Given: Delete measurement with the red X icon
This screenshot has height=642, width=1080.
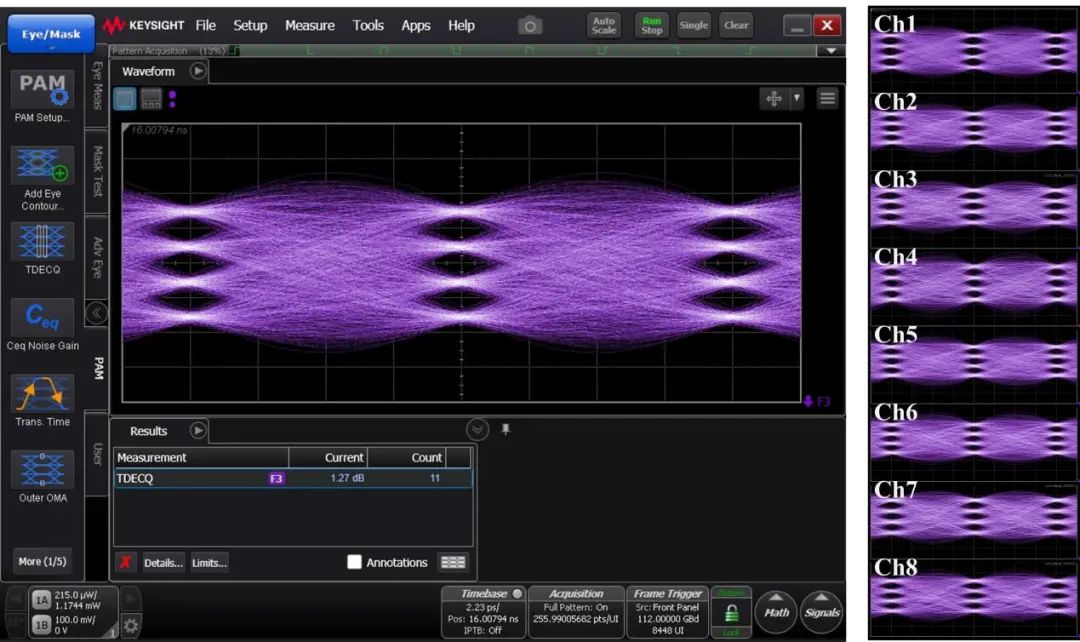Looking at the screenshot, I should point(126,562).
